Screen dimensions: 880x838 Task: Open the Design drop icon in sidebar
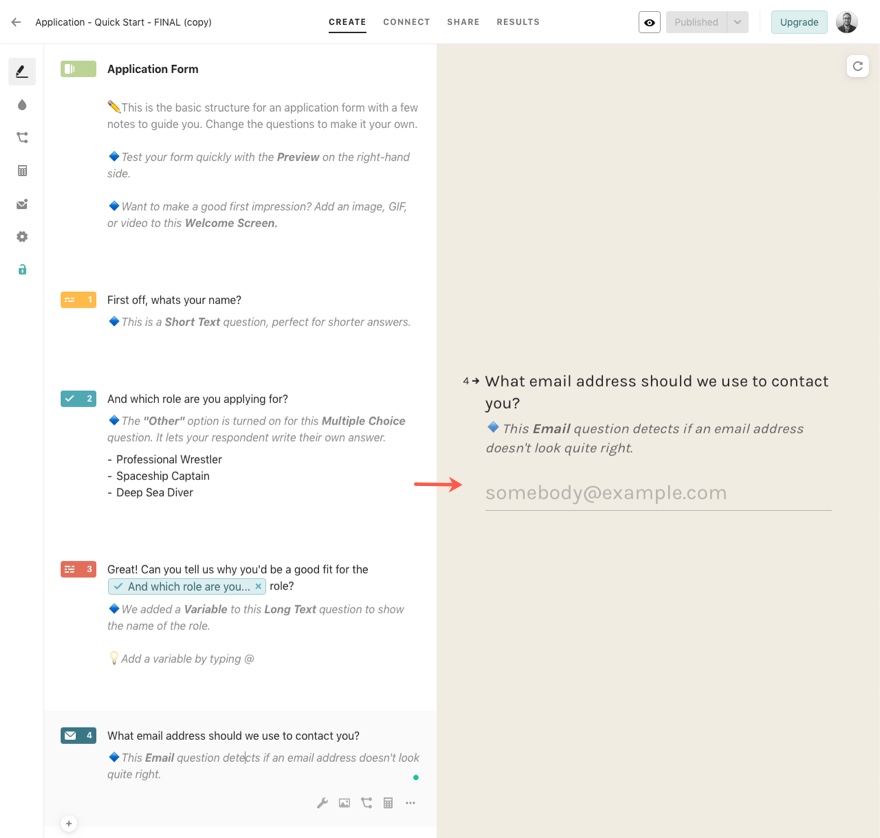coord(22,105)
